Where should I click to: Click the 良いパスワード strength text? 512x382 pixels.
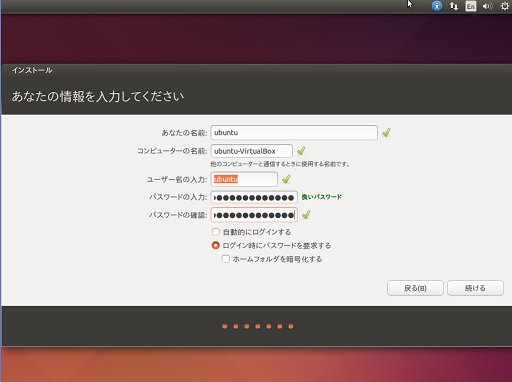point(322,197)
